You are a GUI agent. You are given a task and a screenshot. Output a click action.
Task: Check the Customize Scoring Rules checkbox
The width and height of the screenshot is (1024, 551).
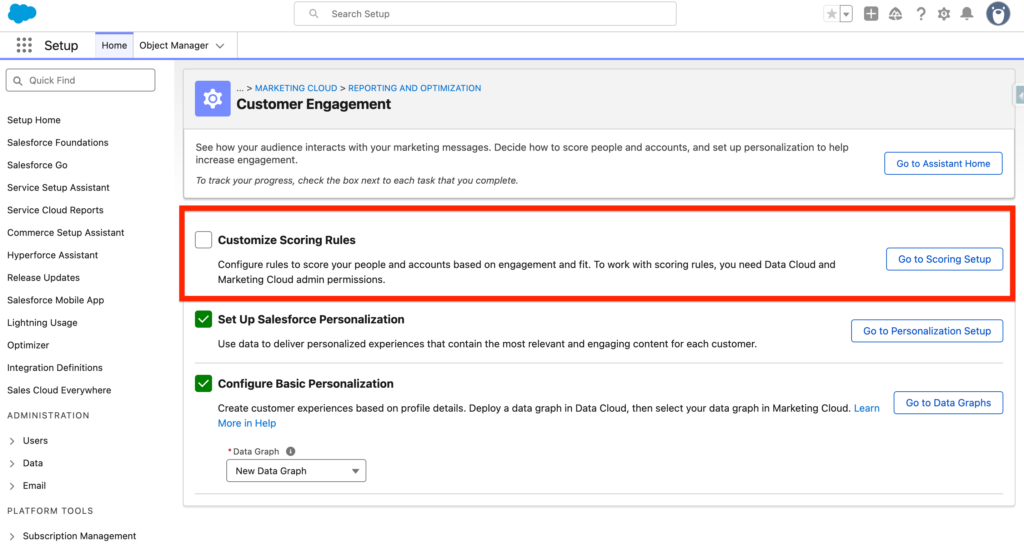tap(204, 240)
